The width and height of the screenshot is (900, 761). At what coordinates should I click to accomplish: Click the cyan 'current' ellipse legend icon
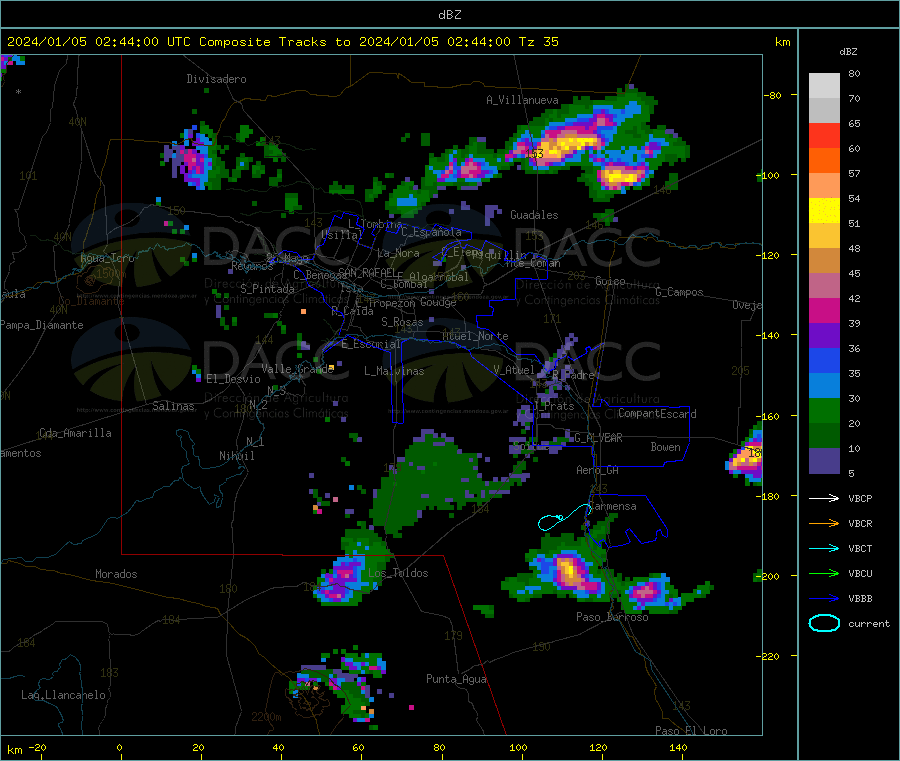[x=824, y=623]
